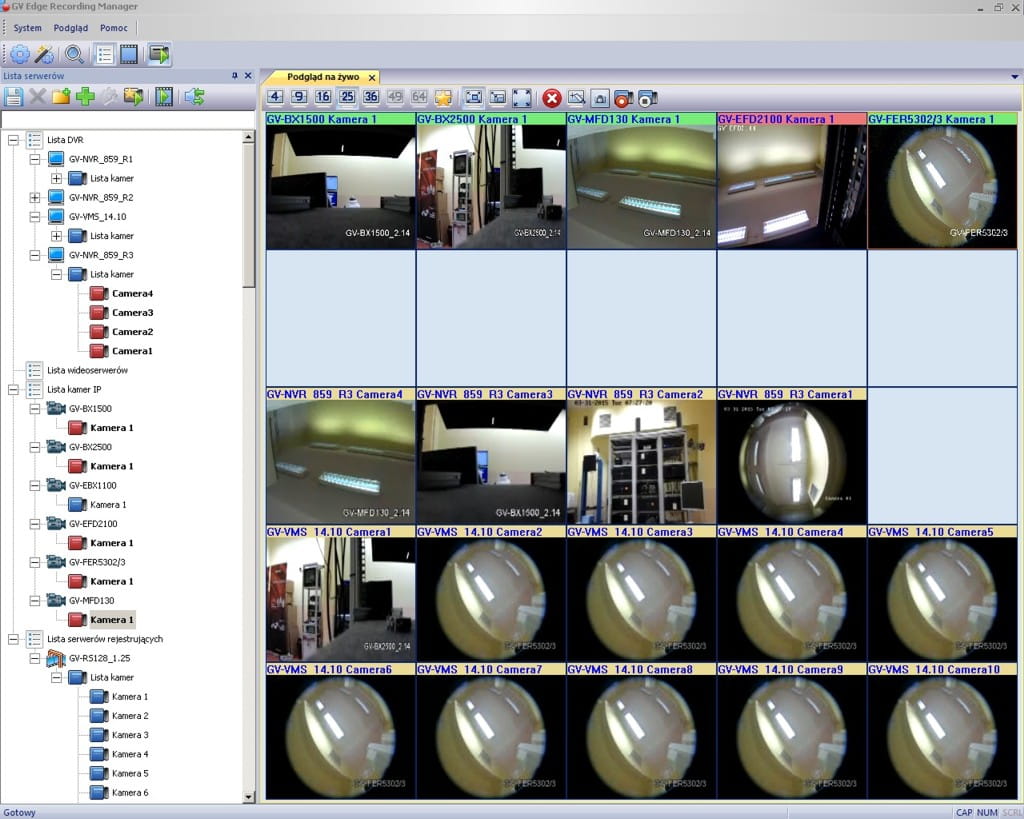
Task: Select the GV-EFD2100 Kamera 1 video tile
Action: click(791, 185)
